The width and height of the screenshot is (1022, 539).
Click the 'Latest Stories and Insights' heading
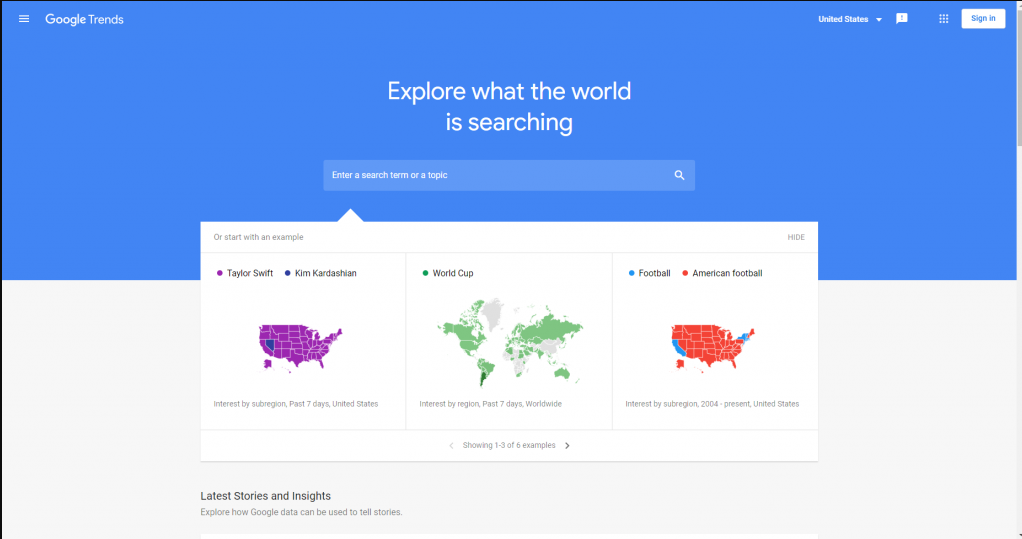265,496
